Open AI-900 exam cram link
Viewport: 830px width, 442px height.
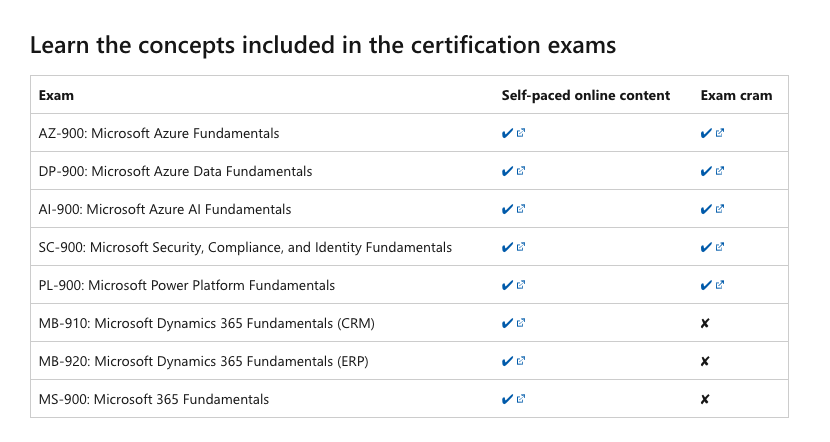[712, 209]
